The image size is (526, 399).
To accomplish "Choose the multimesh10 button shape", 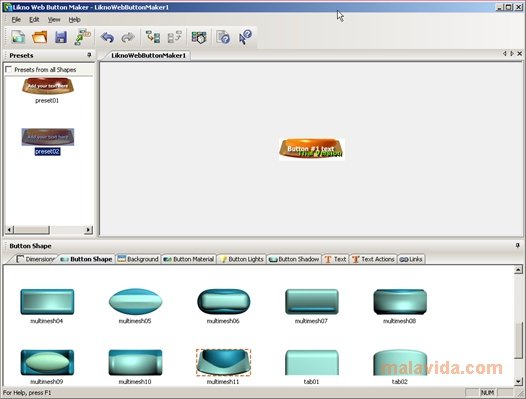I will [135, 362].
